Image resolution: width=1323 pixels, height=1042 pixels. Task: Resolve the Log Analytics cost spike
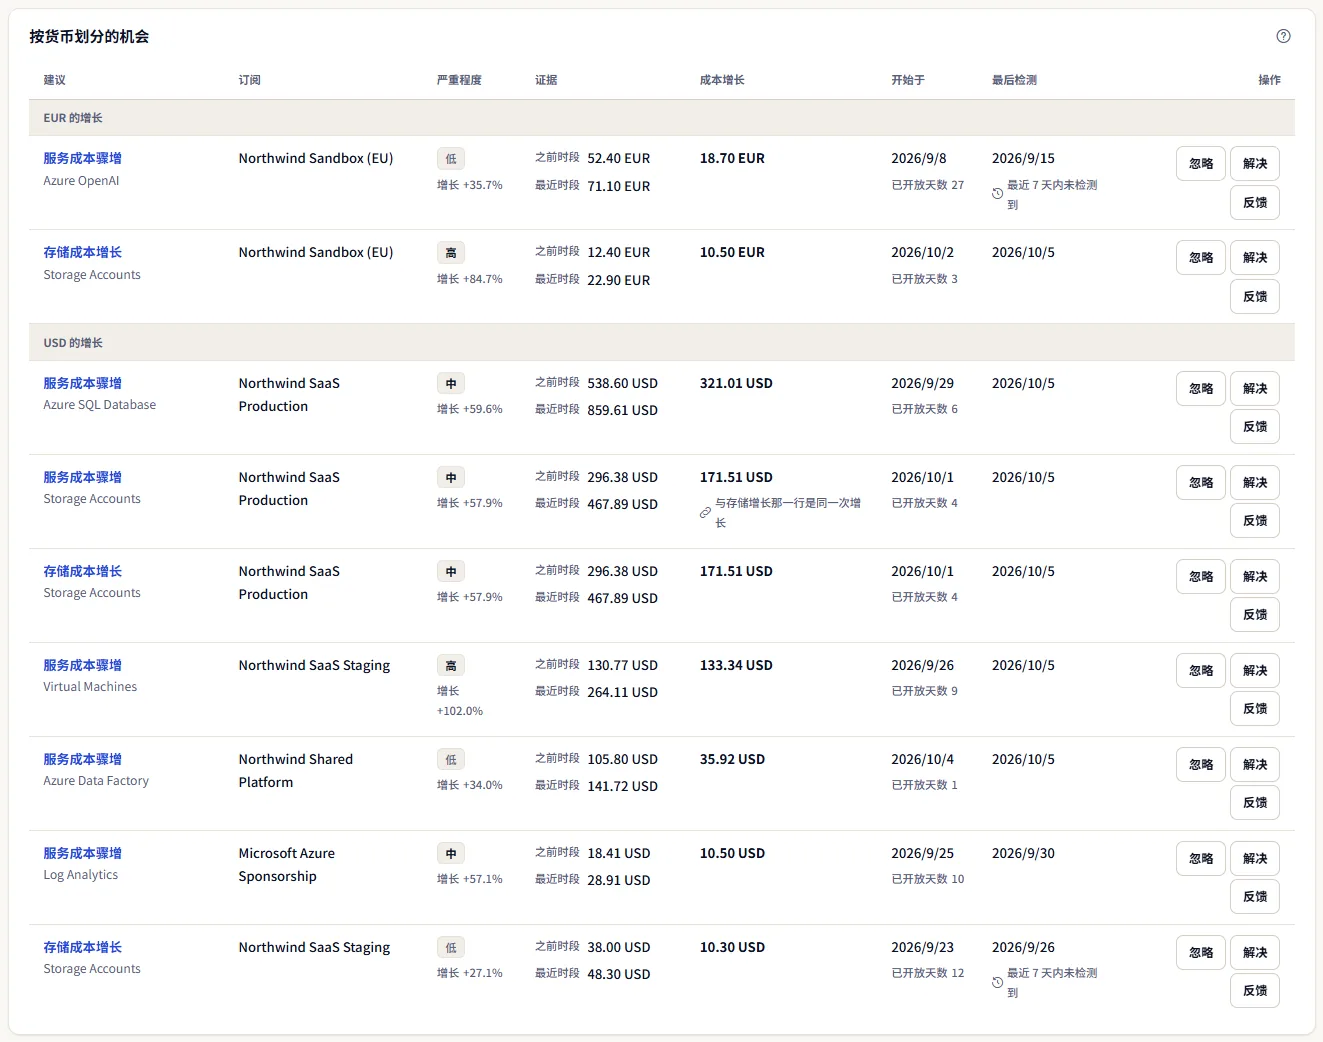(x=1255, y=859)
